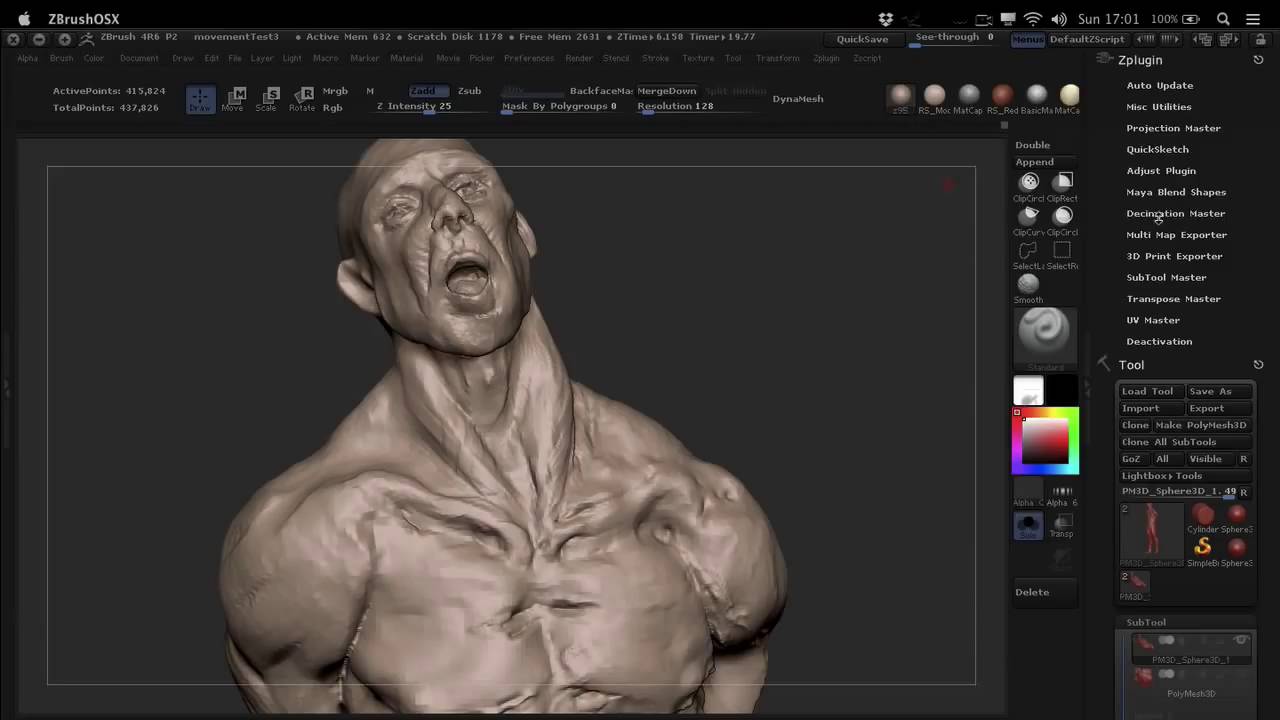Toggle the Mrgb channel
The image size is (1280, 720).
335,91
